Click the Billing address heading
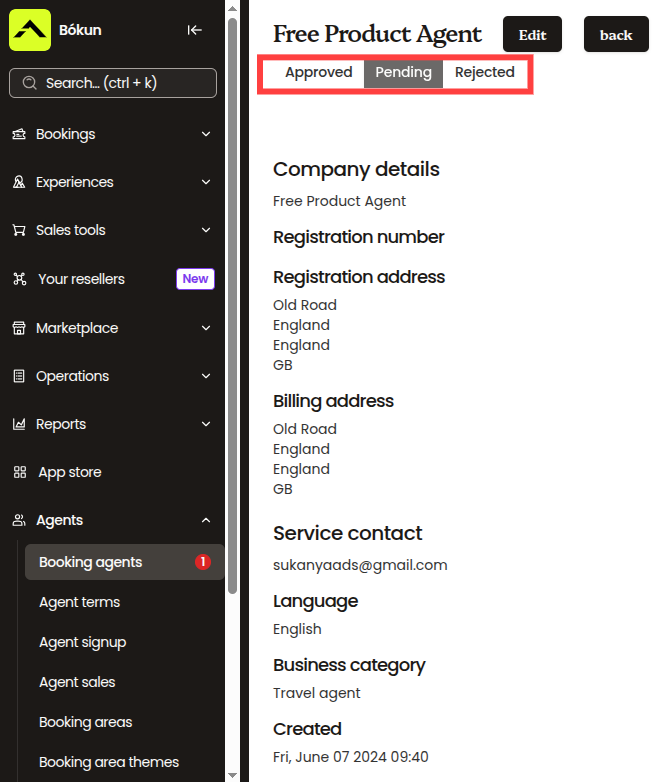This screenshot has width=660, height=782. coord(333,401)
